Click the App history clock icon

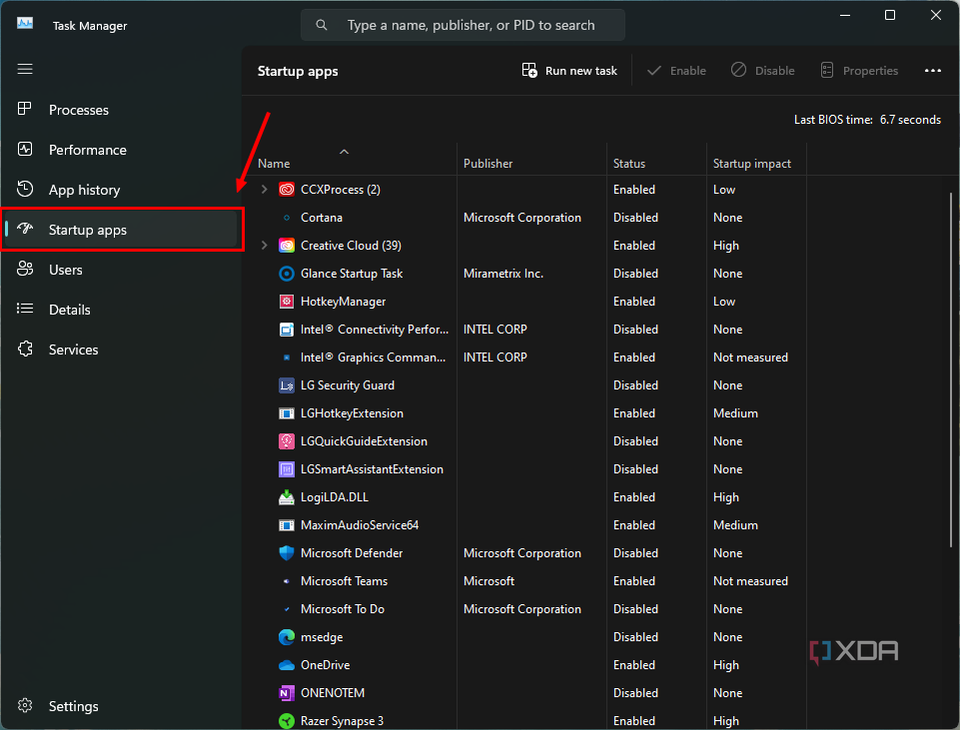[x=25, y=189]
